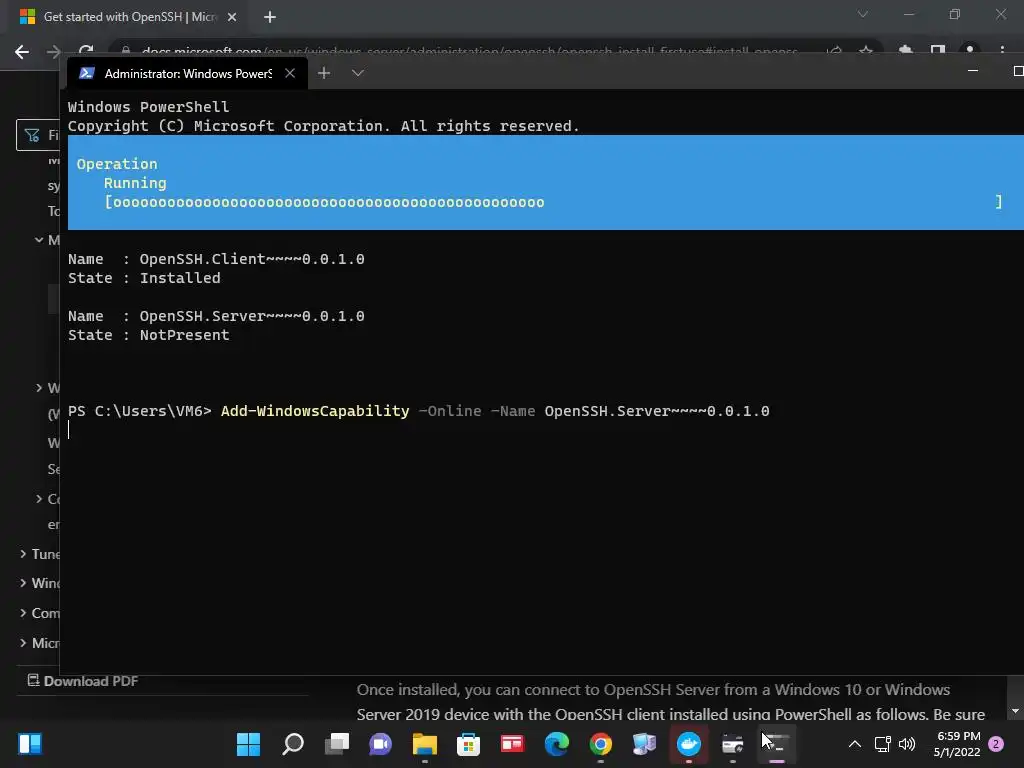Open Microsoft Store from taskbar
Image resolution: width=1024 pixels, height=768 pixels.
(468, 744)
